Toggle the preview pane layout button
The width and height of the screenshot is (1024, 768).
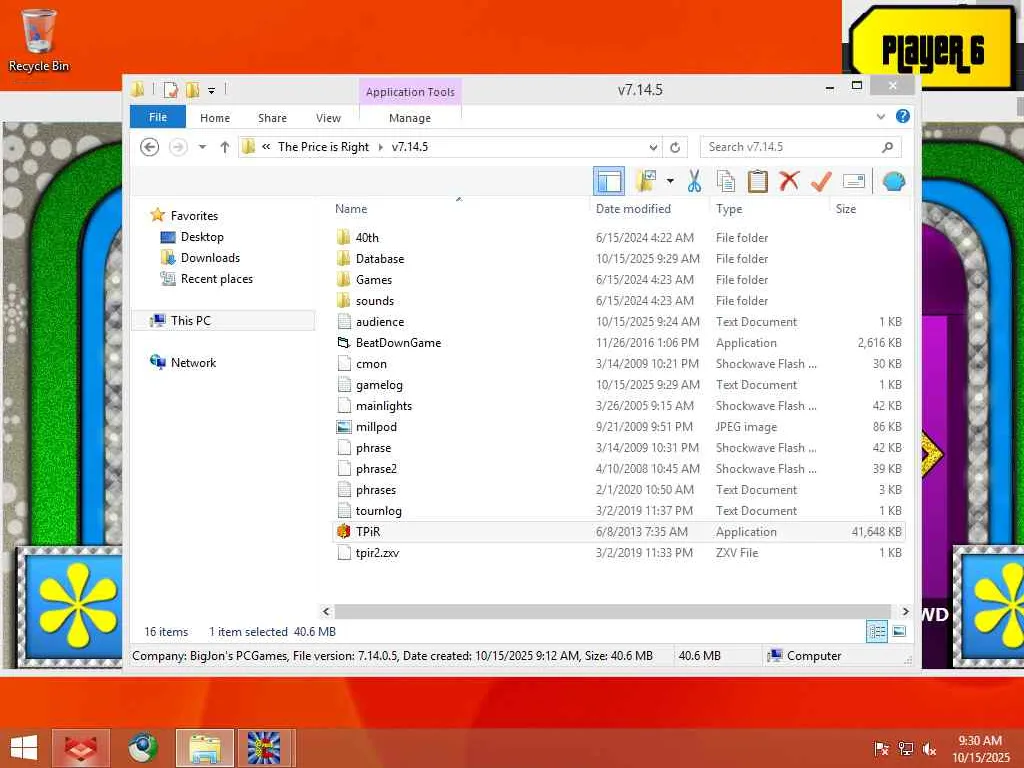tap(609, 181)
